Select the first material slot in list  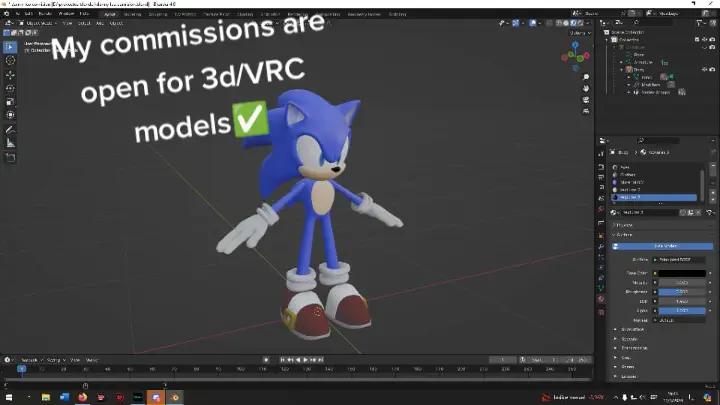654,167
